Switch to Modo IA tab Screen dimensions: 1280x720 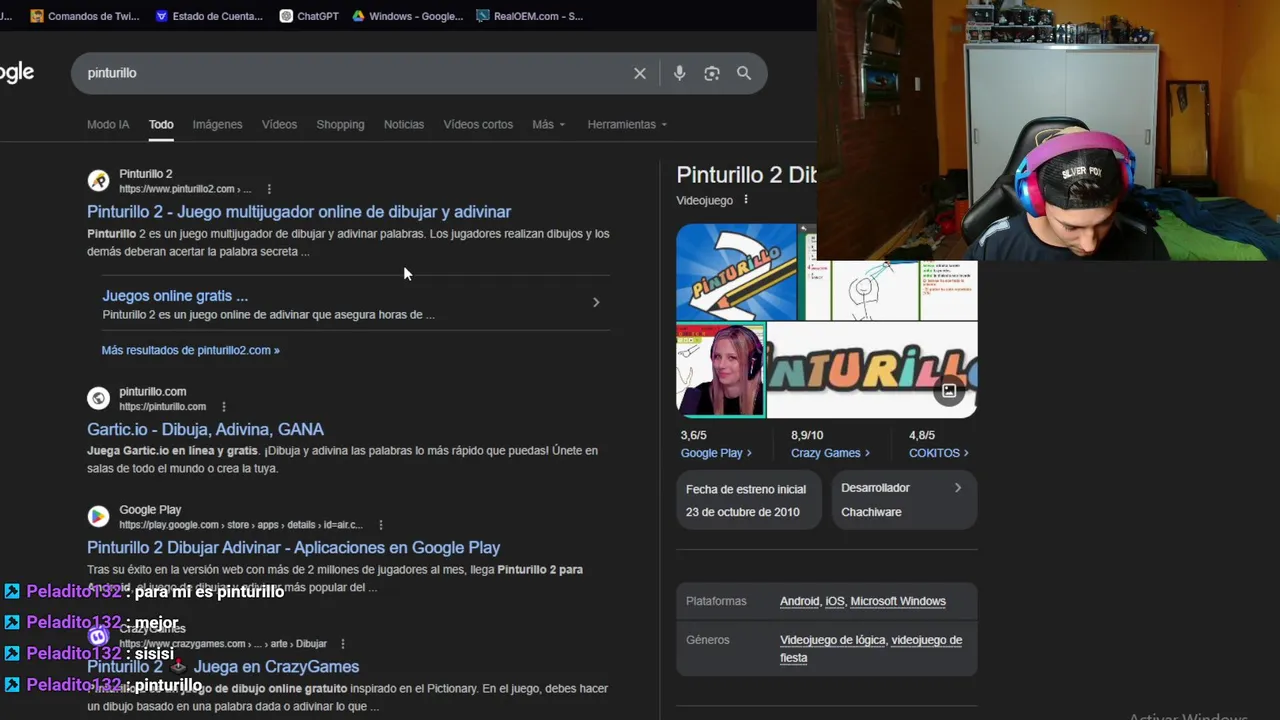tap(108, 124)
